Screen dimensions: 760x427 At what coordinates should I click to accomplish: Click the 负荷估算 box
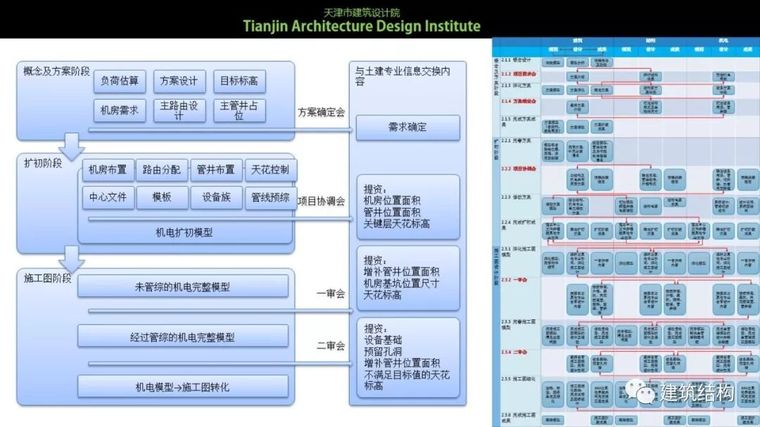coord(120,81)
